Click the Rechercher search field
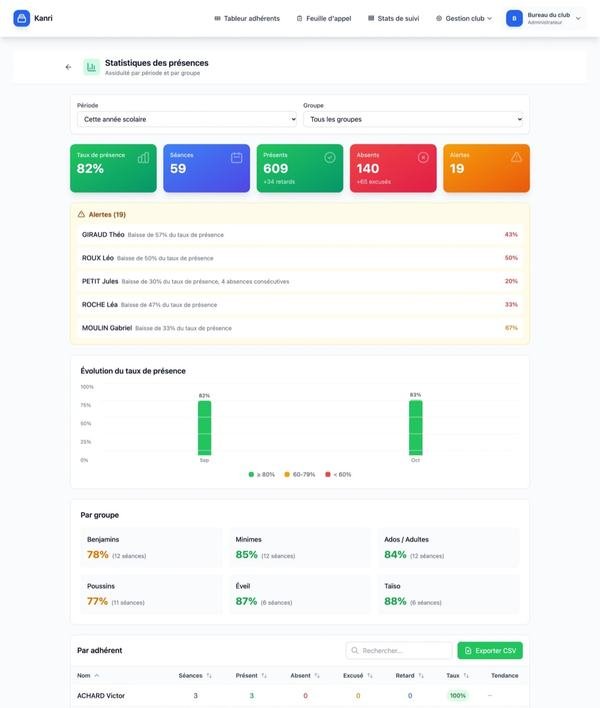Image resolution: width=600 pixels, height=708 pixels. 399,650
